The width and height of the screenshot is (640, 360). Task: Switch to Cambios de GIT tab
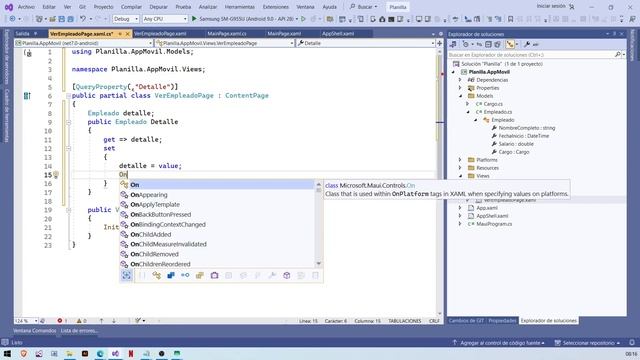point(466,321)
